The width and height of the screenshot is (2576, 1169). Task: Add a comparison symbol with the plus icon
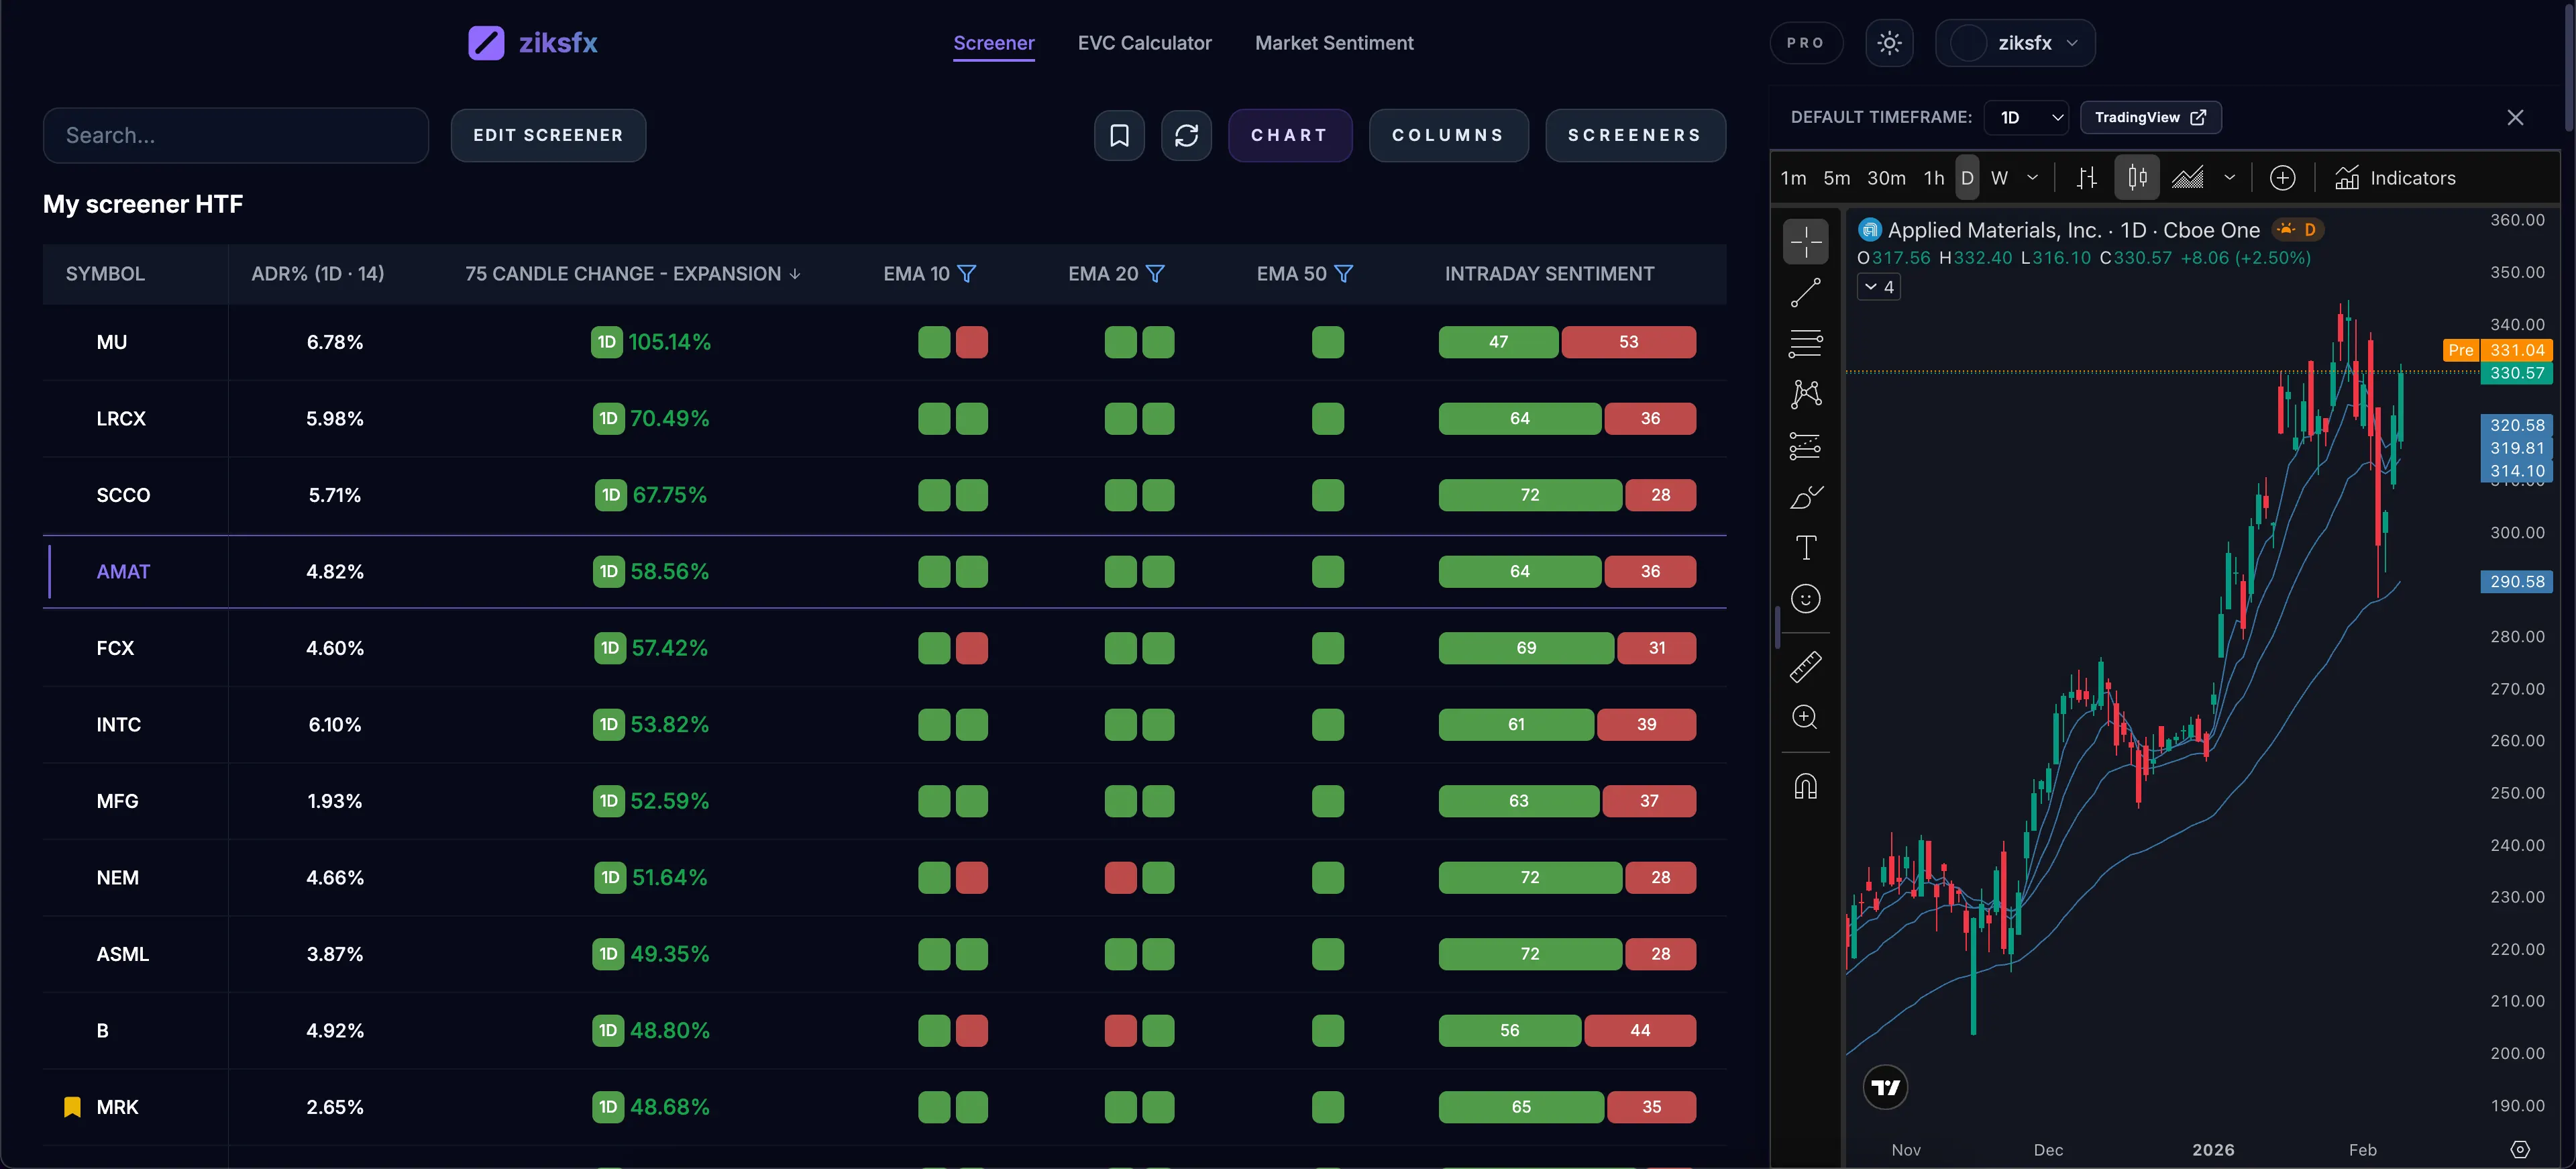[x=2284, y=177]
